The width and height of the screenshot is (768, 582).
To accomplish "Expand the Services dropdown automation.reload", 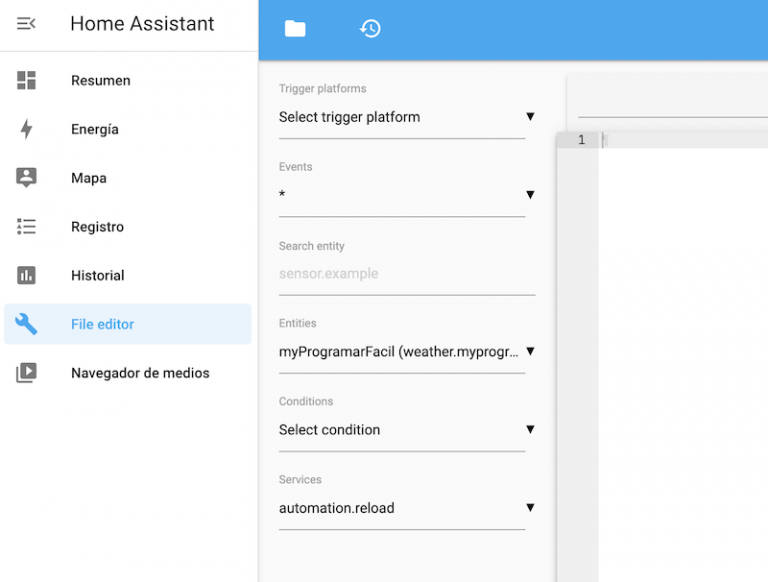I will (x=407, y=508).
